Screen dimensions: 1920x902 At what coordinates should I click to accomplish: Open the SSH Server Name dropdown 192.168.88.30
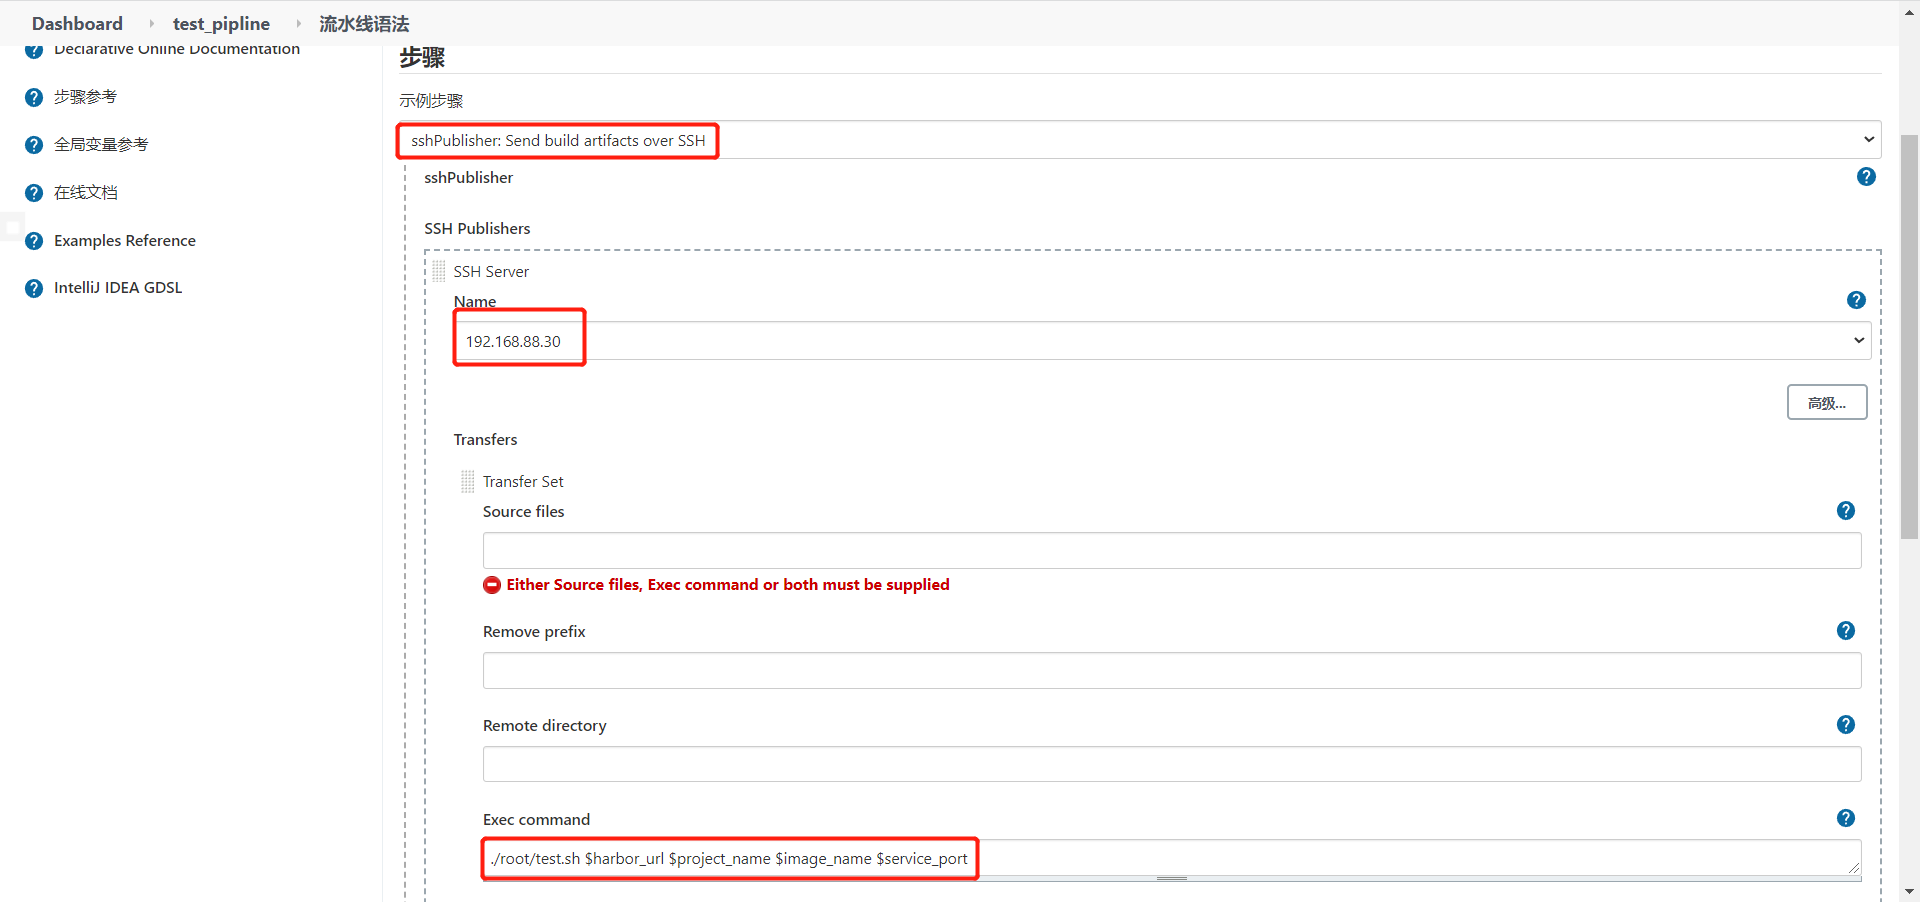point(1163,341)
